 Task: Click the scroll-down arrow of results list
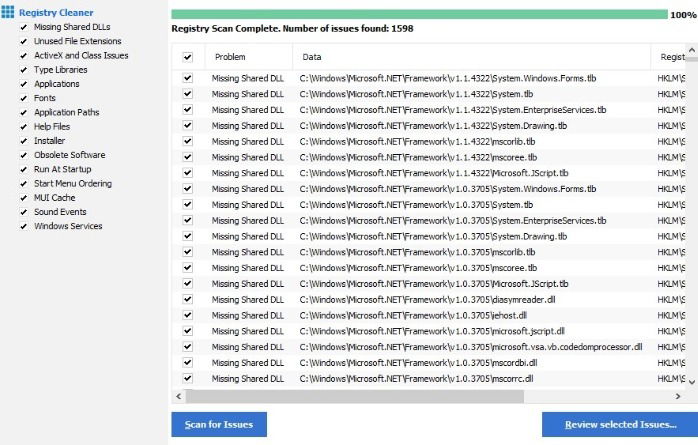coord(692,382)
